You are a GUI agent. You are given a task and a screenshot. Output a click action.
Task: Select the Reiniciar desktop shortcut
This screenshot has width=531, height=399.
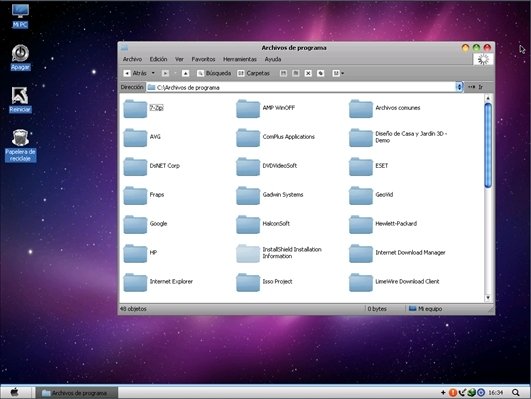[20, 100]
